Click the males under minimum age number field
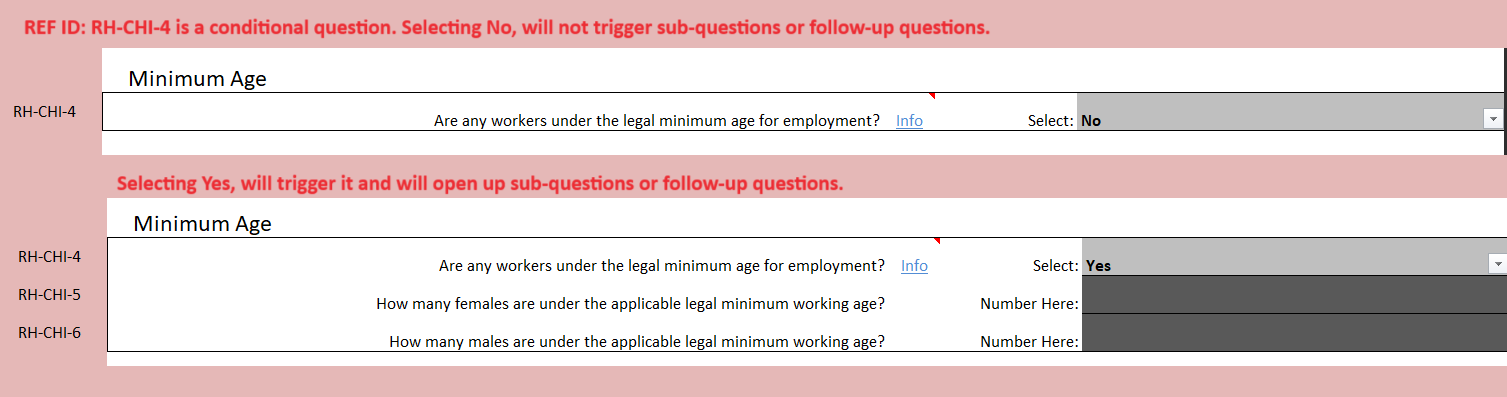 point(1294,333)
